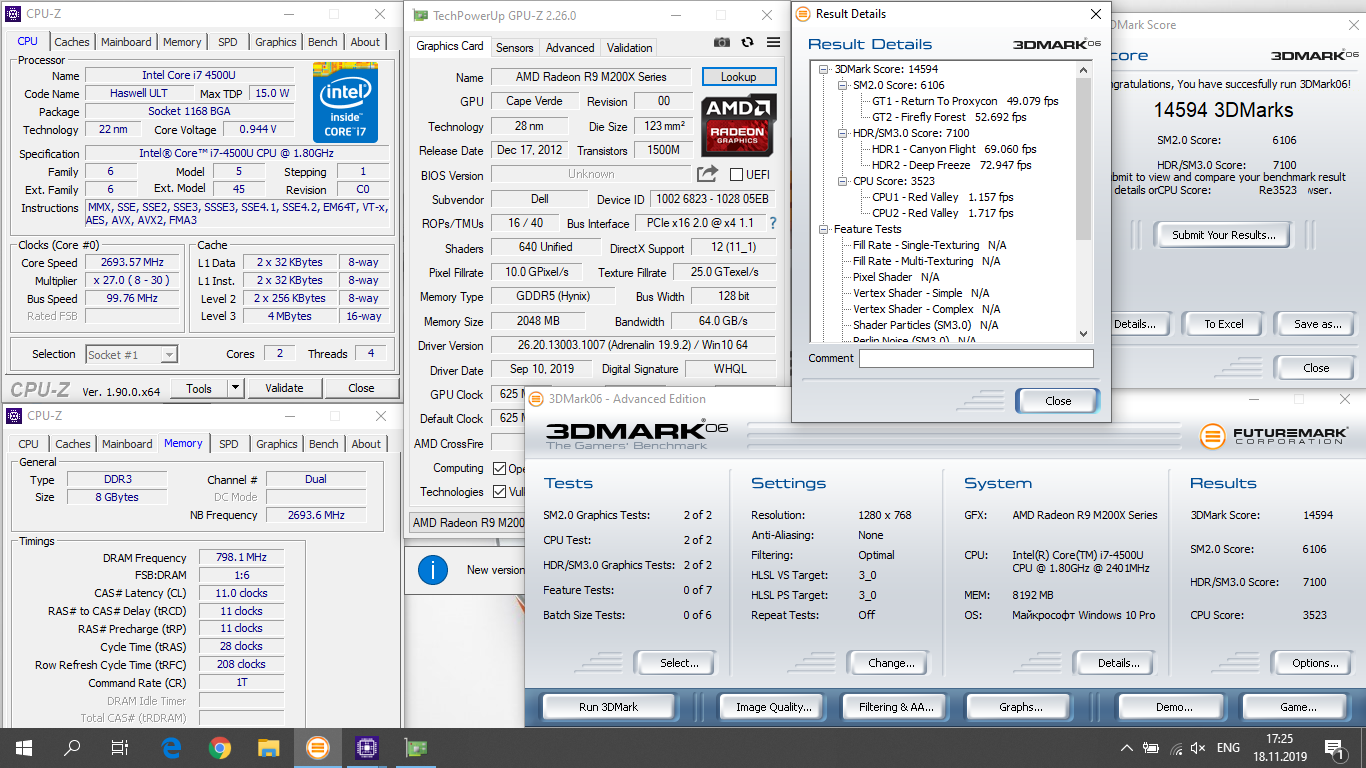Open the network tray icon
The image size is (1366, 768).
coord(1175,748)
